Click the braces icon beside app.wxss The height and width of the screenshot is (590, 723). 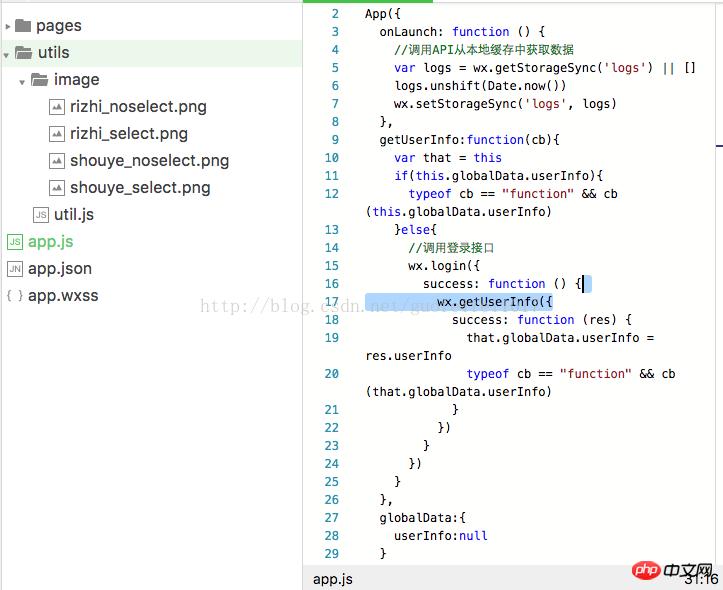click(15, 296)
